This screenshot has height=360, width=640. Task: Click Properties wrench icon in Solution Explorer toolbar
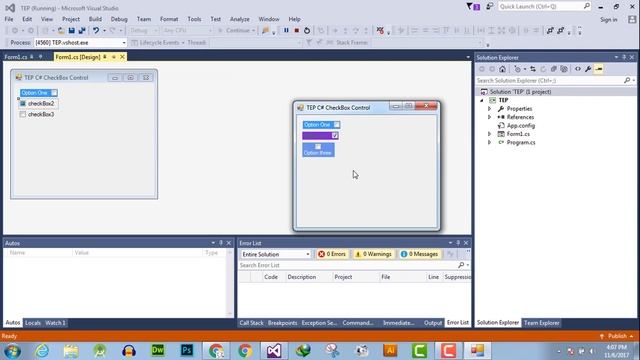(588, 69)
